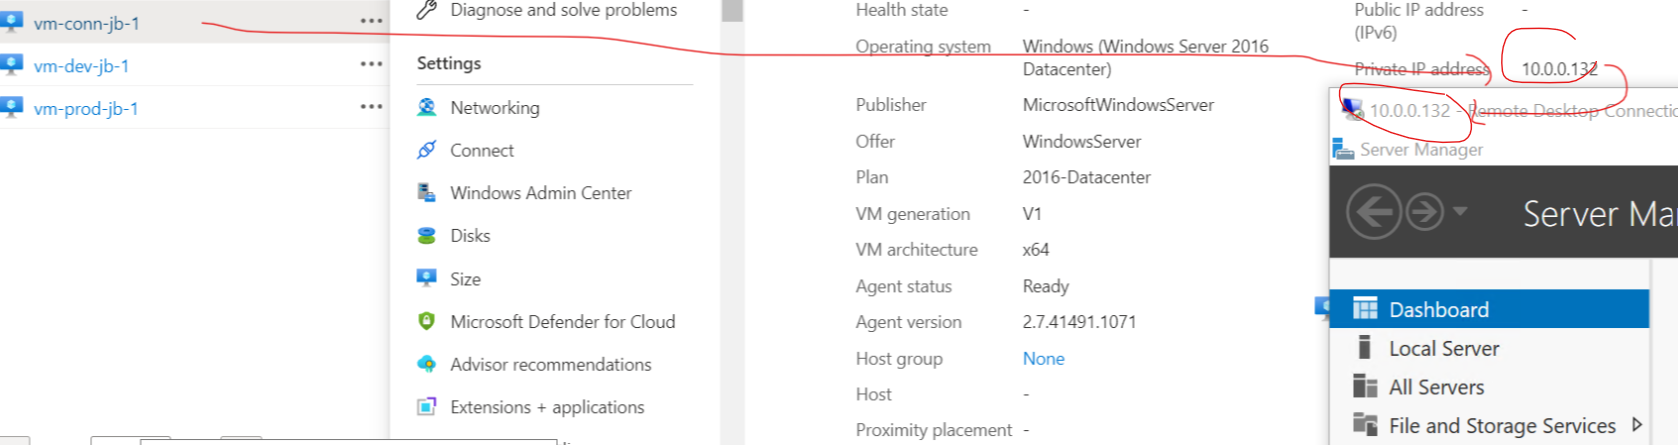
Task: Open the vm-dev-jb-1 virtual machine
Action: coord(81,66)
